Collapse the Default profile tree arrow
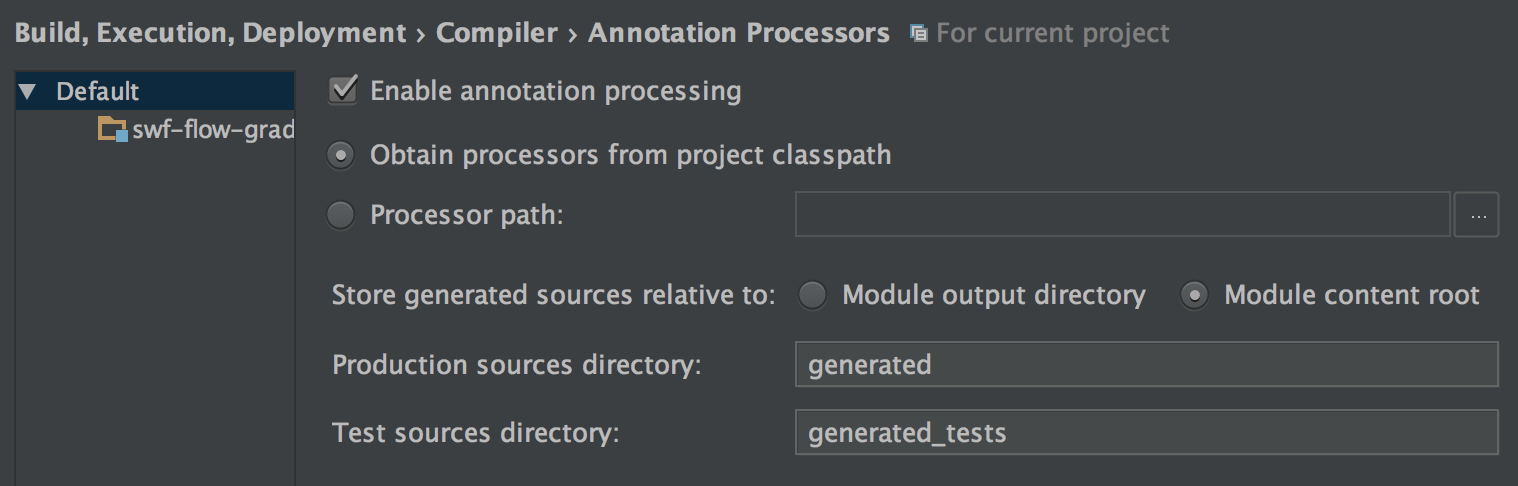1518x486 pixels. pos(27,92)
